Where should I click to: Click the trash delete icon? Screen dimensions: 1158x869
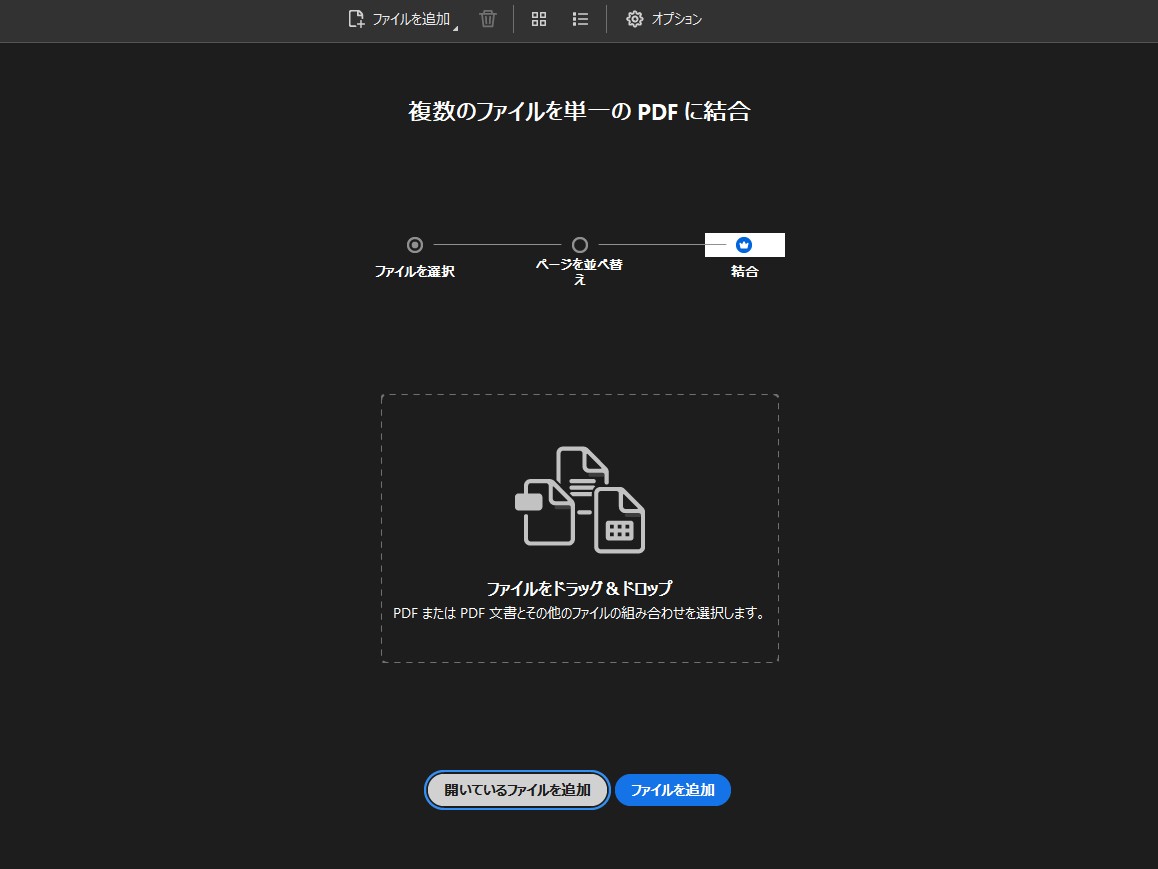(x=487, y=18)
